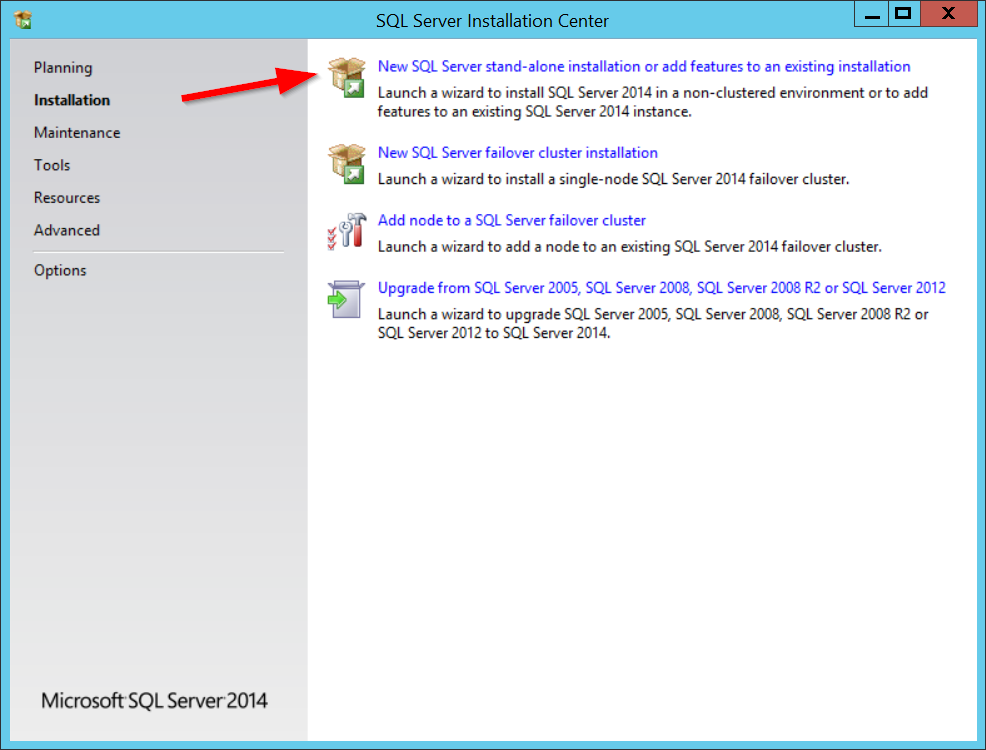Click the upgrade SQL Server green arrow icon

[x=346, y=298]
